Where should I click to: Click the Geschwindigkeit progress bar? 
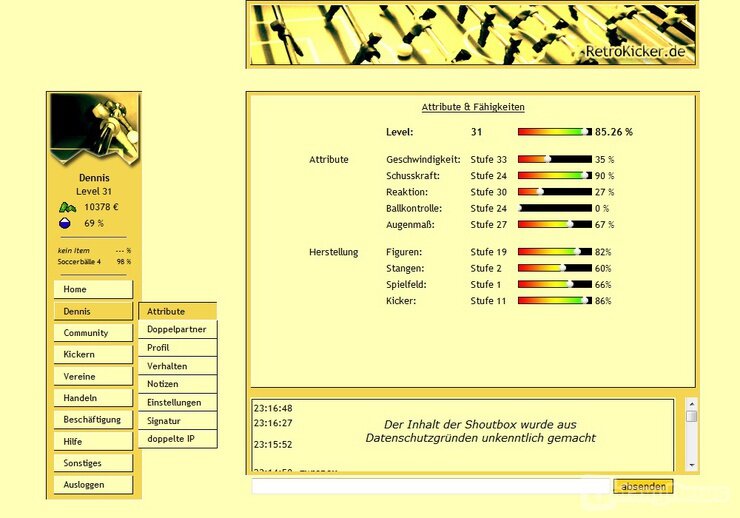coord(555,159)
